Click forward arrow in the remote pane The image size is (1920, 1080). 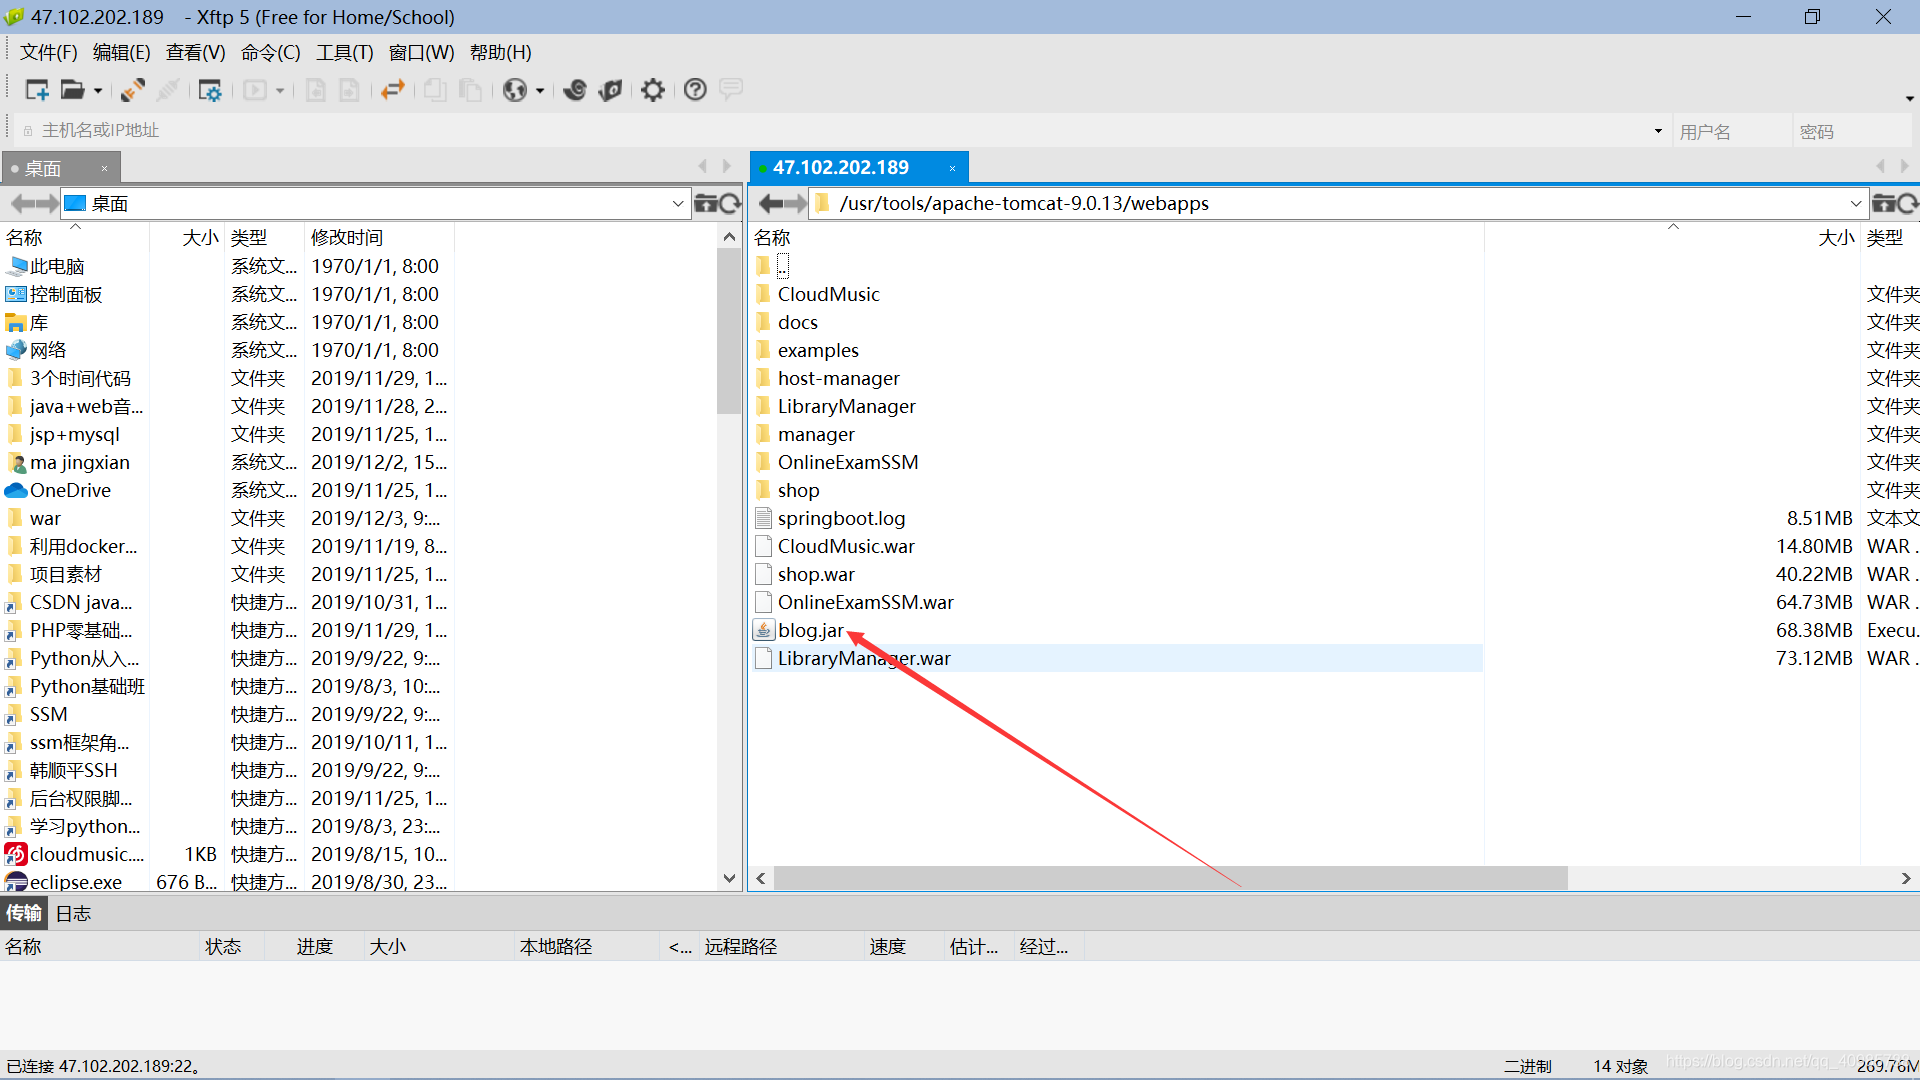point(796,204)
